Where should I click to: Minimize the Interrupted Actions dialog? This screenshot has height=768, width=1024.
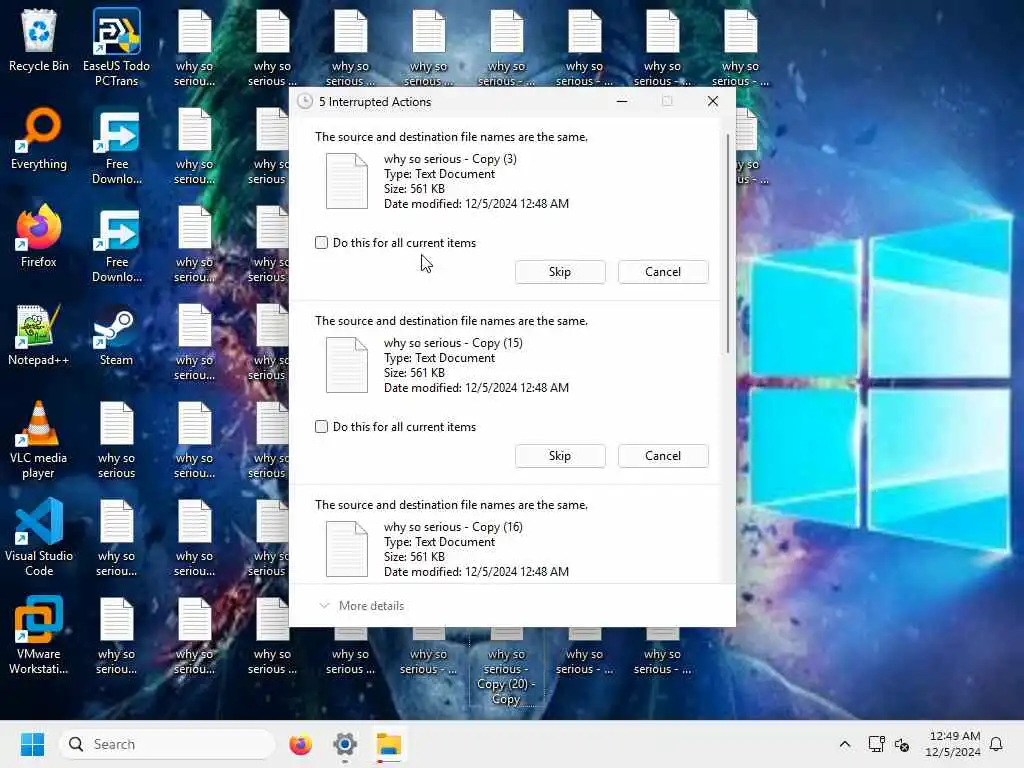coord(622,101)
